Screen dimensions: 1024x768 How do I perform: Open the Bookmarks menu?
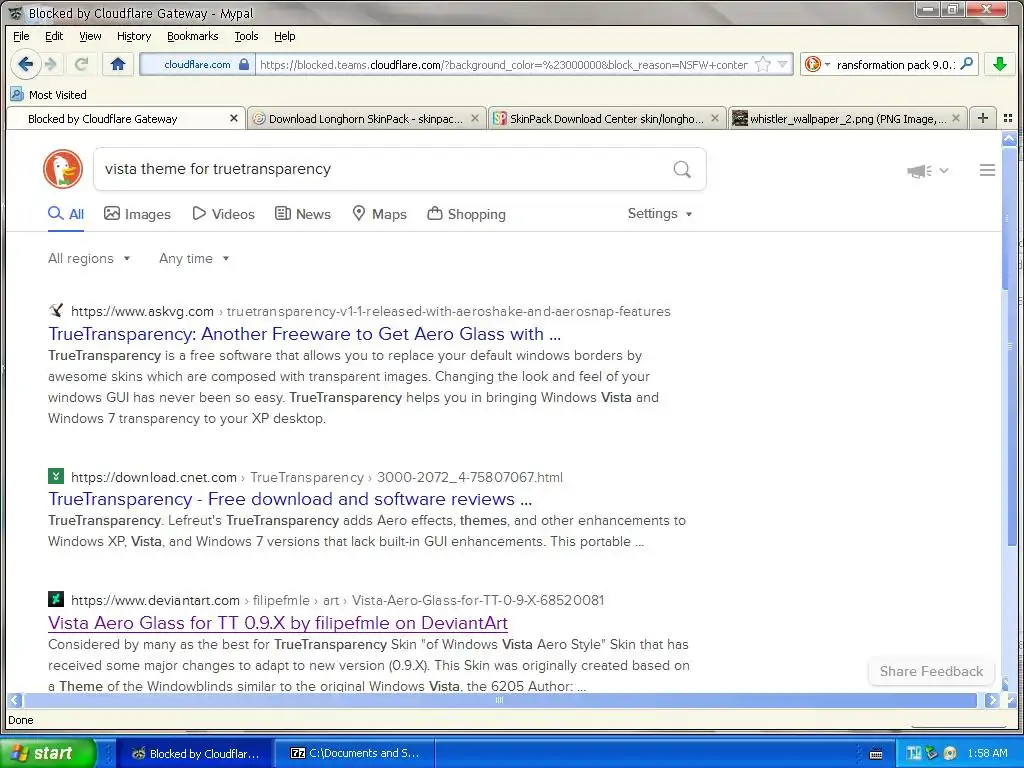pyautogui.click(x=193, y=36)
